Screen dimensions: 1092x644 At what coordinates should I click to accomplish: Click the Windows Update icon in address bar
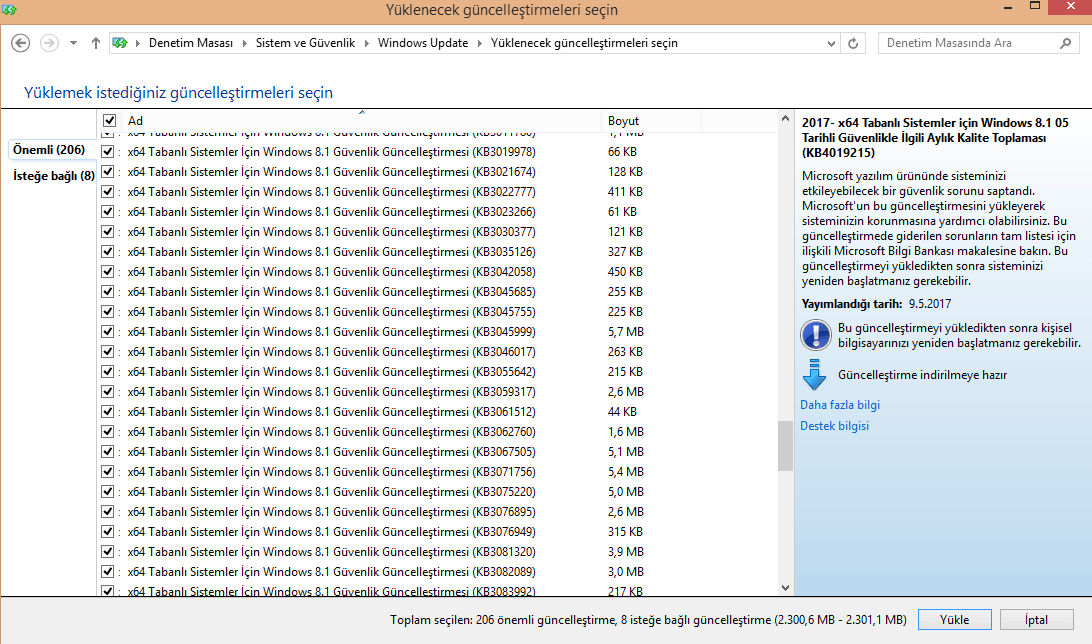point(120,43)
